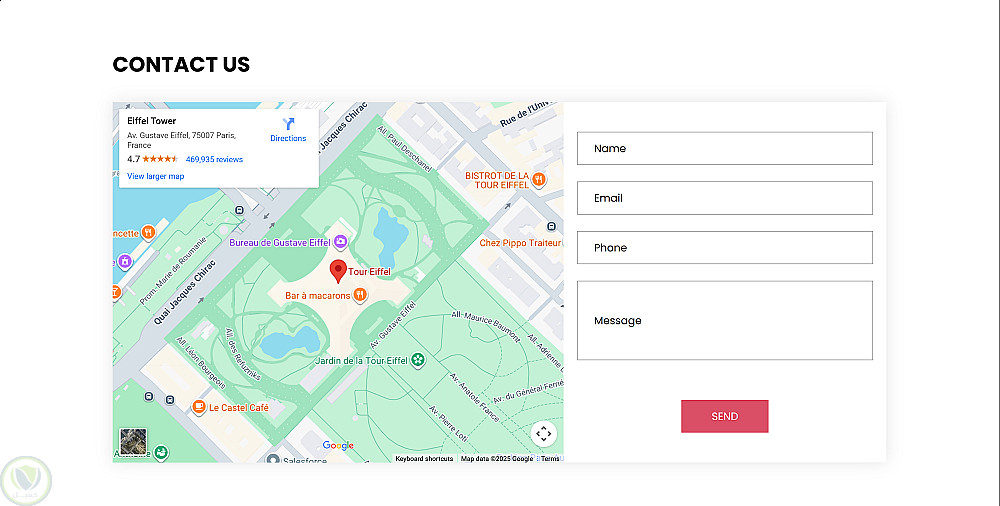The width and height of the screenshot is (1000, 506).
Task: Click the purple marker at the map's left edge
Action: pyautogui.click(x=124, y=261)
